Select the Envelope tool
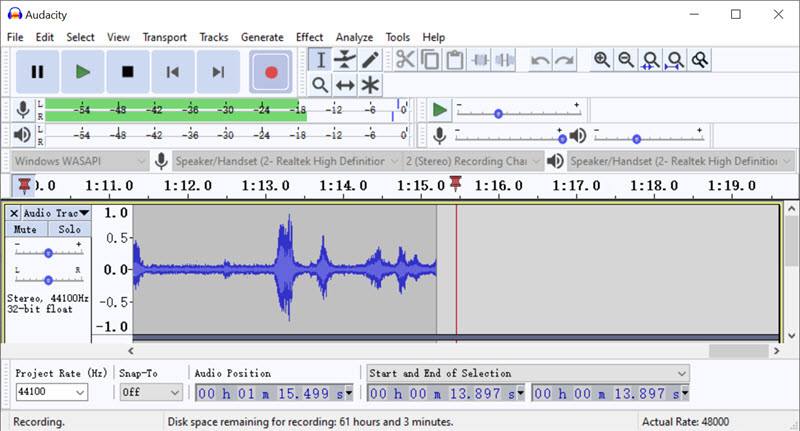This screenshot has width=800, height=431. click(x=345, y=60)
